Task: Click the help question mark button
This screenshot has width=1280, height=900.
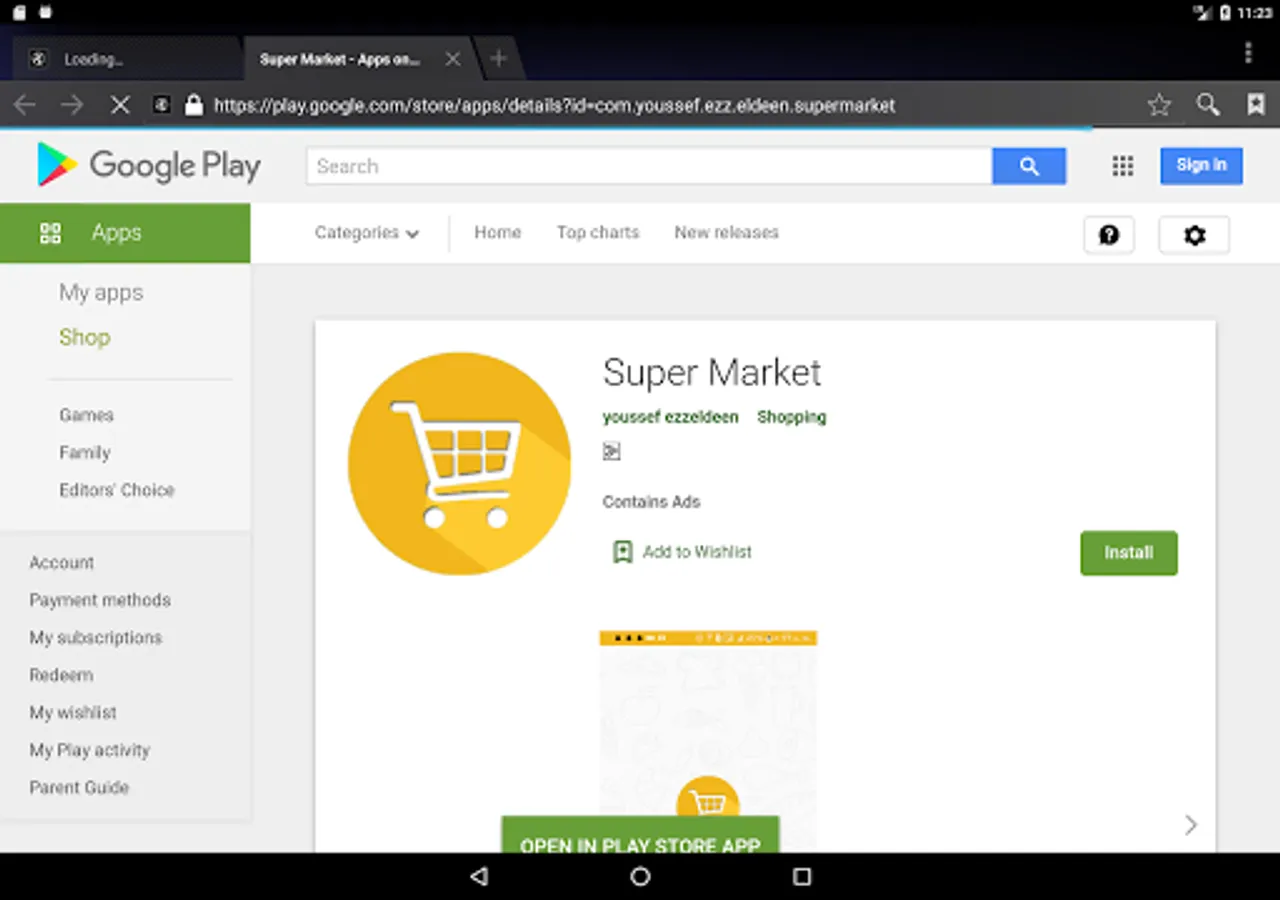Action: point(1109,235)
